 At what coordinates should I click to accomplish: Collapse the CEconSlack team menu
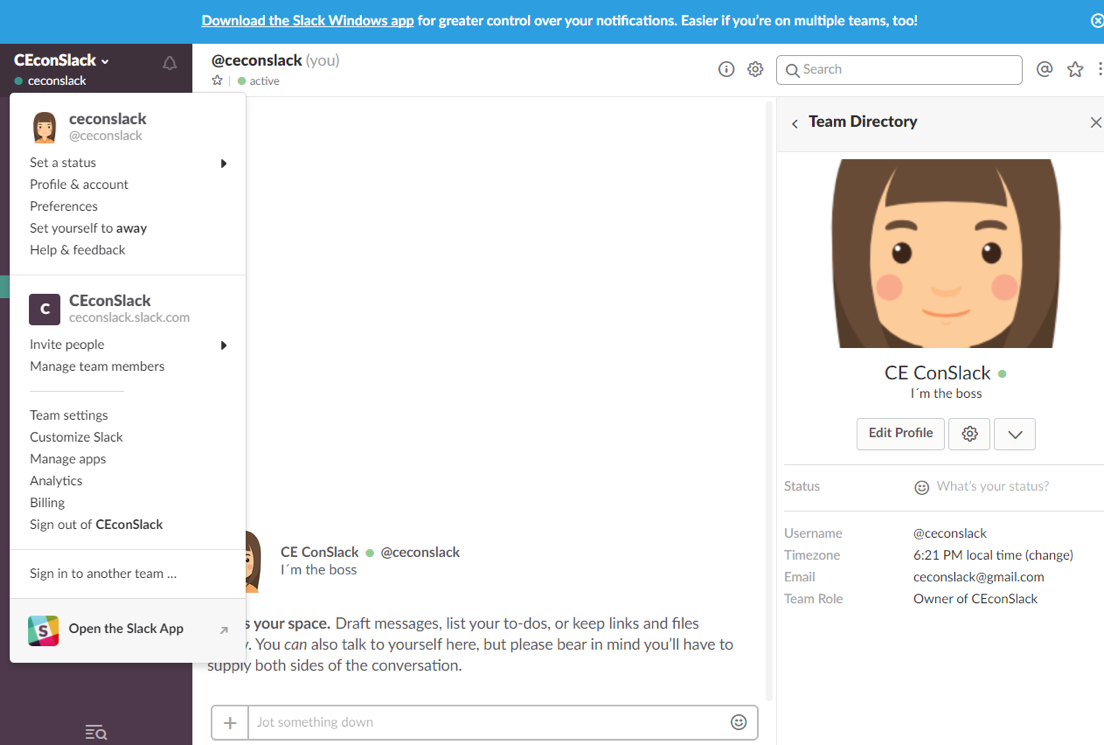tap(61, 61)
